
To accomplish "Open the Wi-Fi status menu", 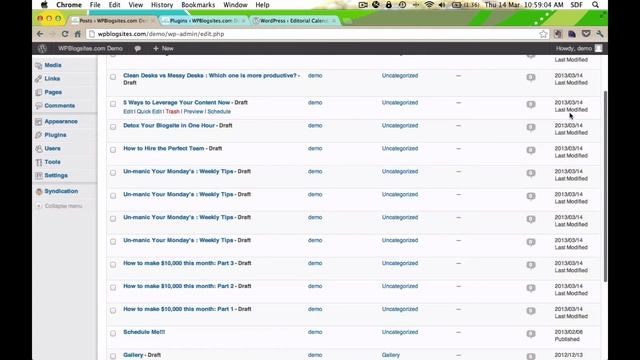I will click(429, 5).
